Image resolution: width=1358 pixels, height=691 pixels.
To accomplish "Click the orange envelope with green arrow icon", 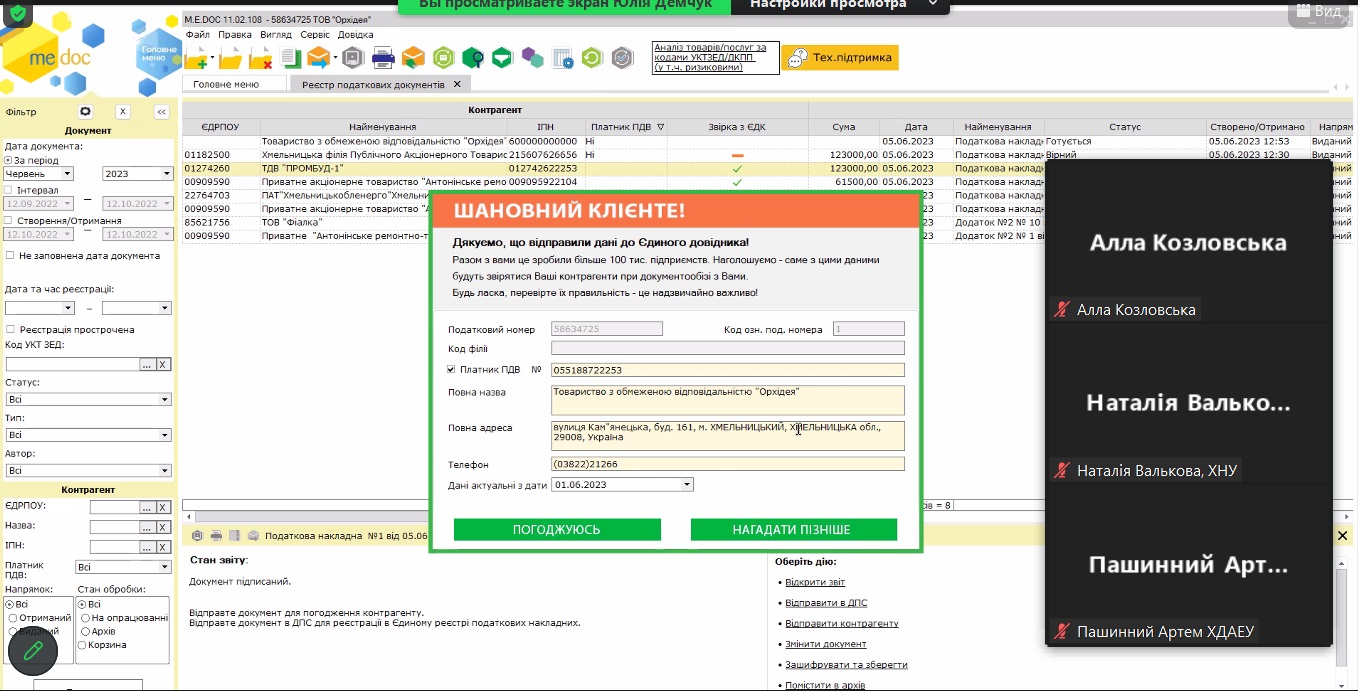I will pos(414,58).
